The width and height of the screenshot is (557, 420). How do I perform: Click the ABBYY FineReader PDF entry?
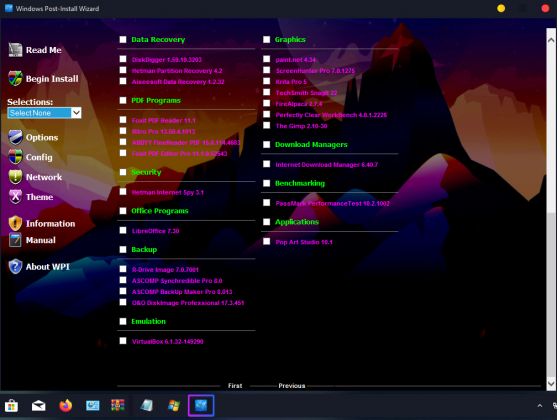(186, 142)
